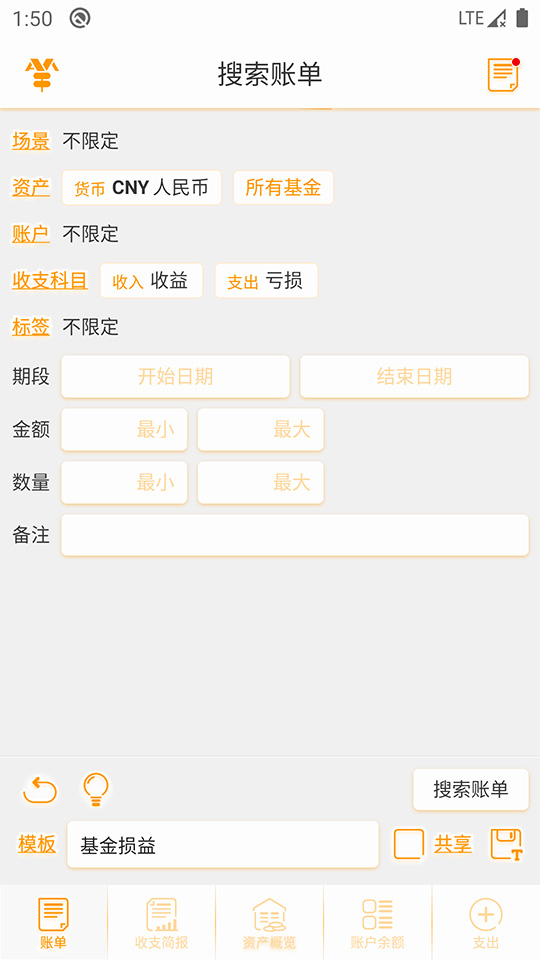Click the save template disk icon
The width and height of the screenshot is (540, 960).
506,845
